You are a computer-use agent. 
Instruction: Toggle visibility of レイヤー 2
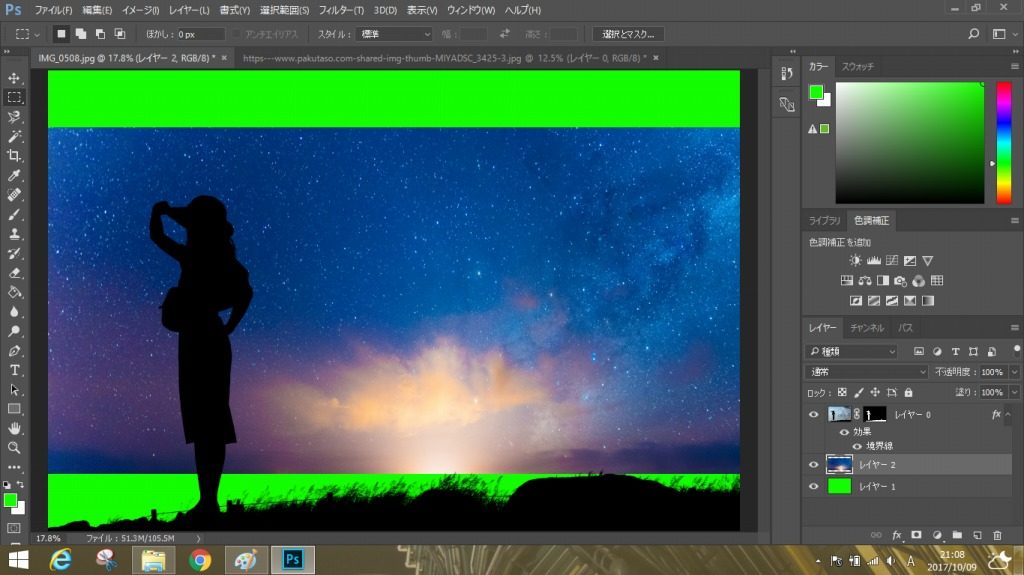(813, 464)
